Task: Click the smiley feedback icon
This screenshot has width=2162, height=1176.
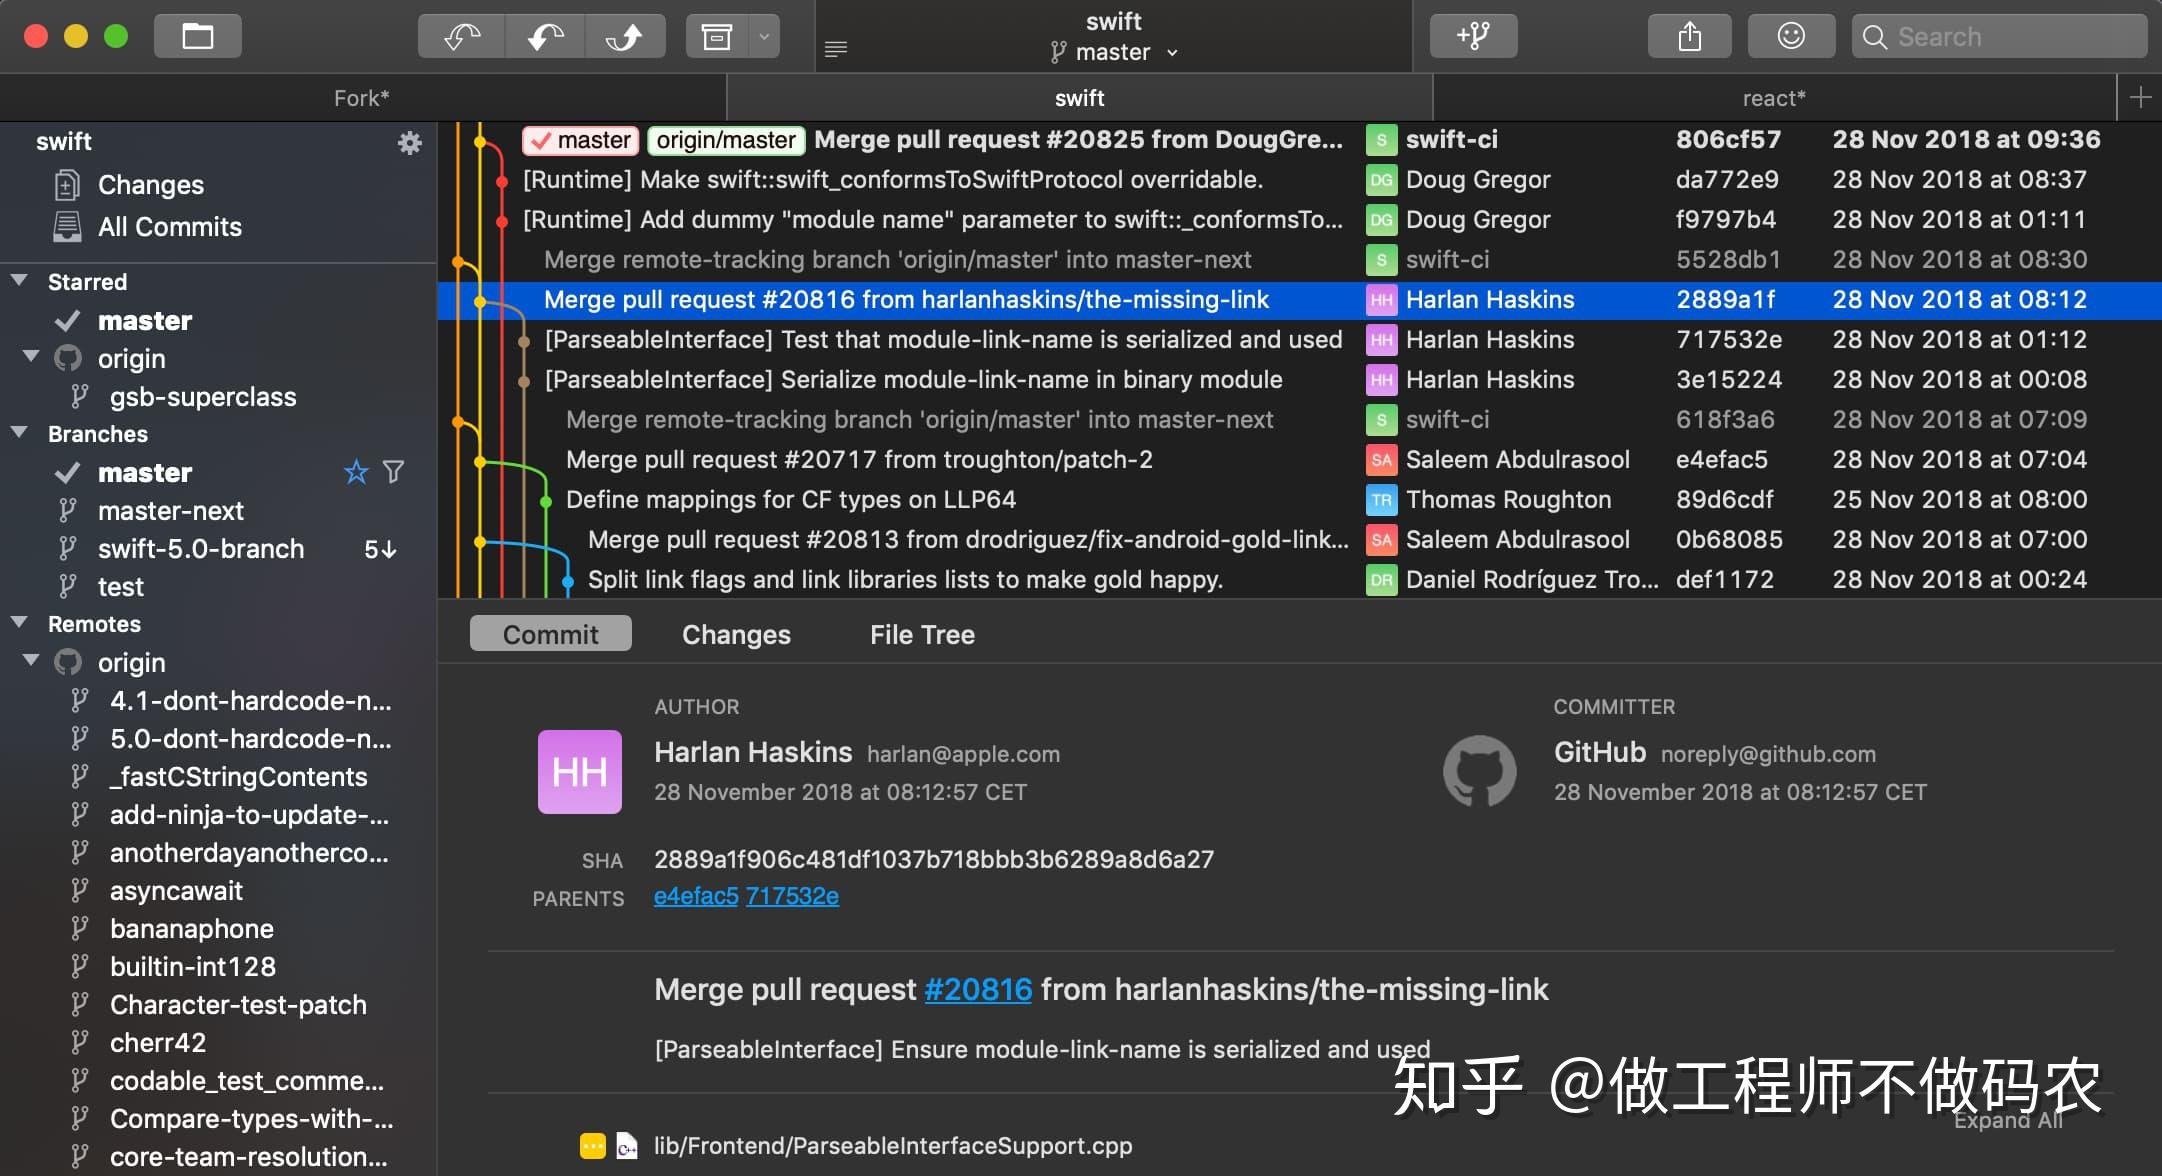Action: tap(1790, 37)
